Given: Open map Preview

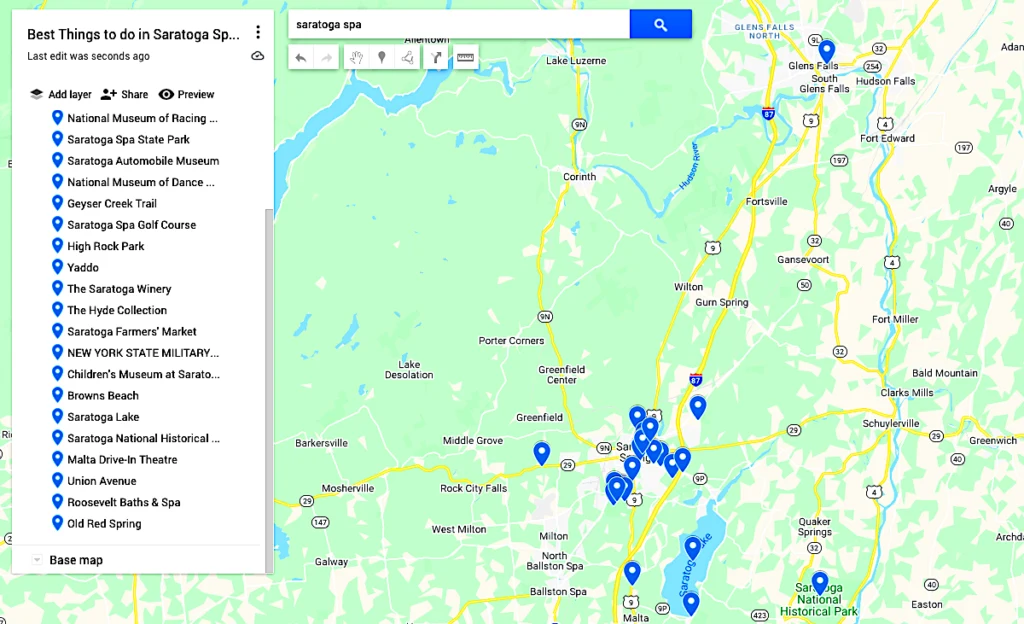Looking at the screenshot, I should pyautogui.click(x=186, y=94).
